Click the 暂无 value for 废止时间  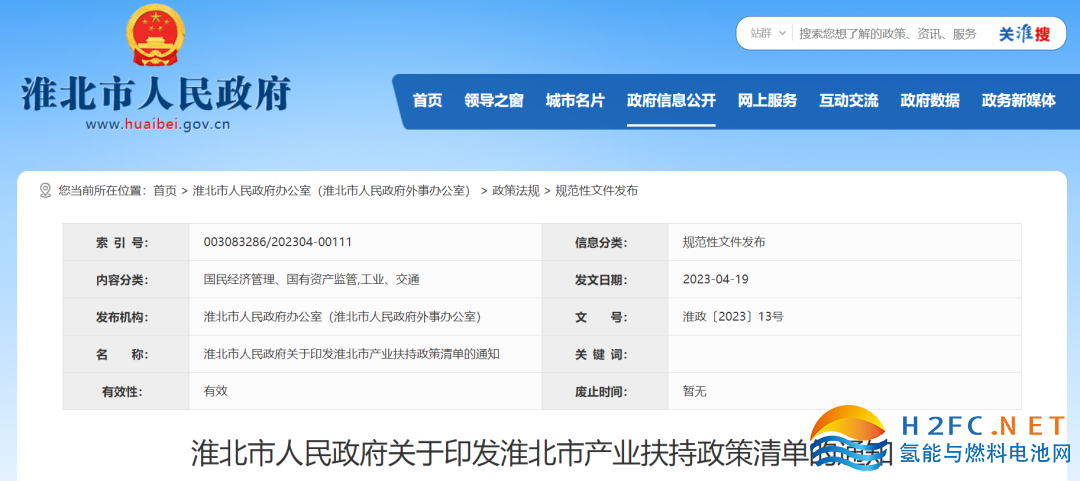[x=694, y=391]
